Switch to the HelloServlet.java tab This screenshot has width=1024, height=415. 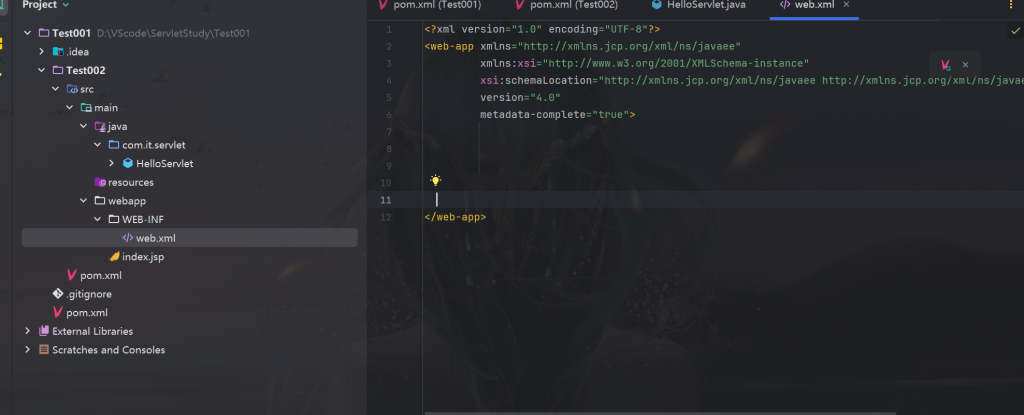point(706,5)
